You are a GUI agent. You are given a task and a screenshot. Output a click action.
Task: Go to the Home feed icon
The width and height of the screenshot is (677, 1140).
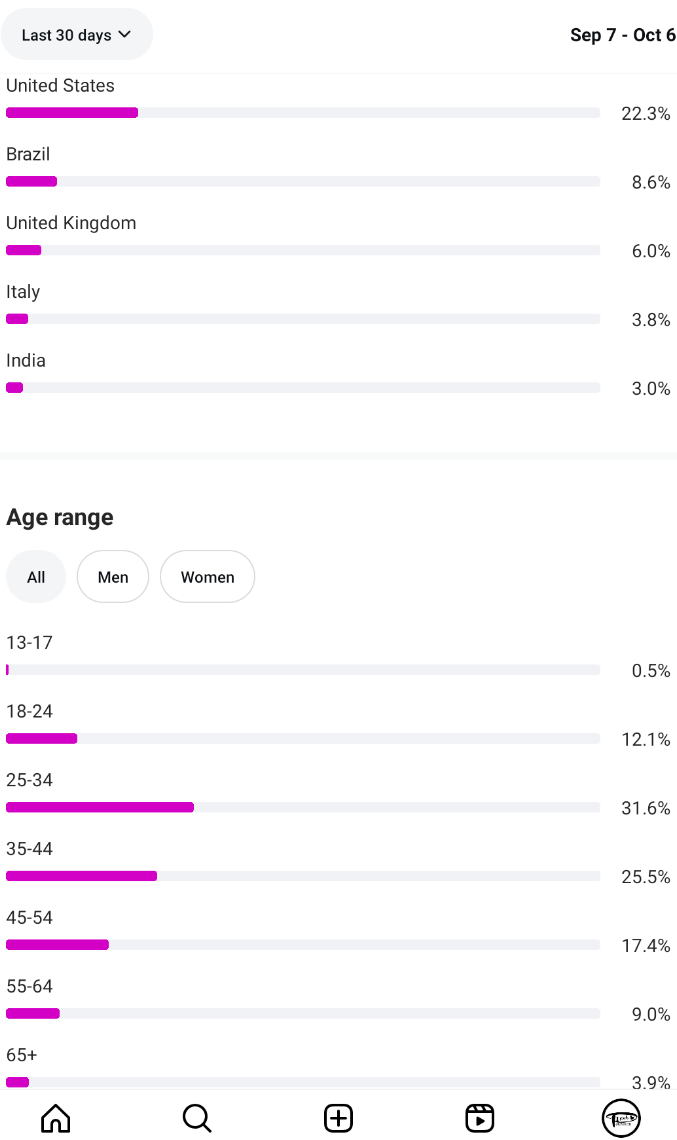(56, 1117)
